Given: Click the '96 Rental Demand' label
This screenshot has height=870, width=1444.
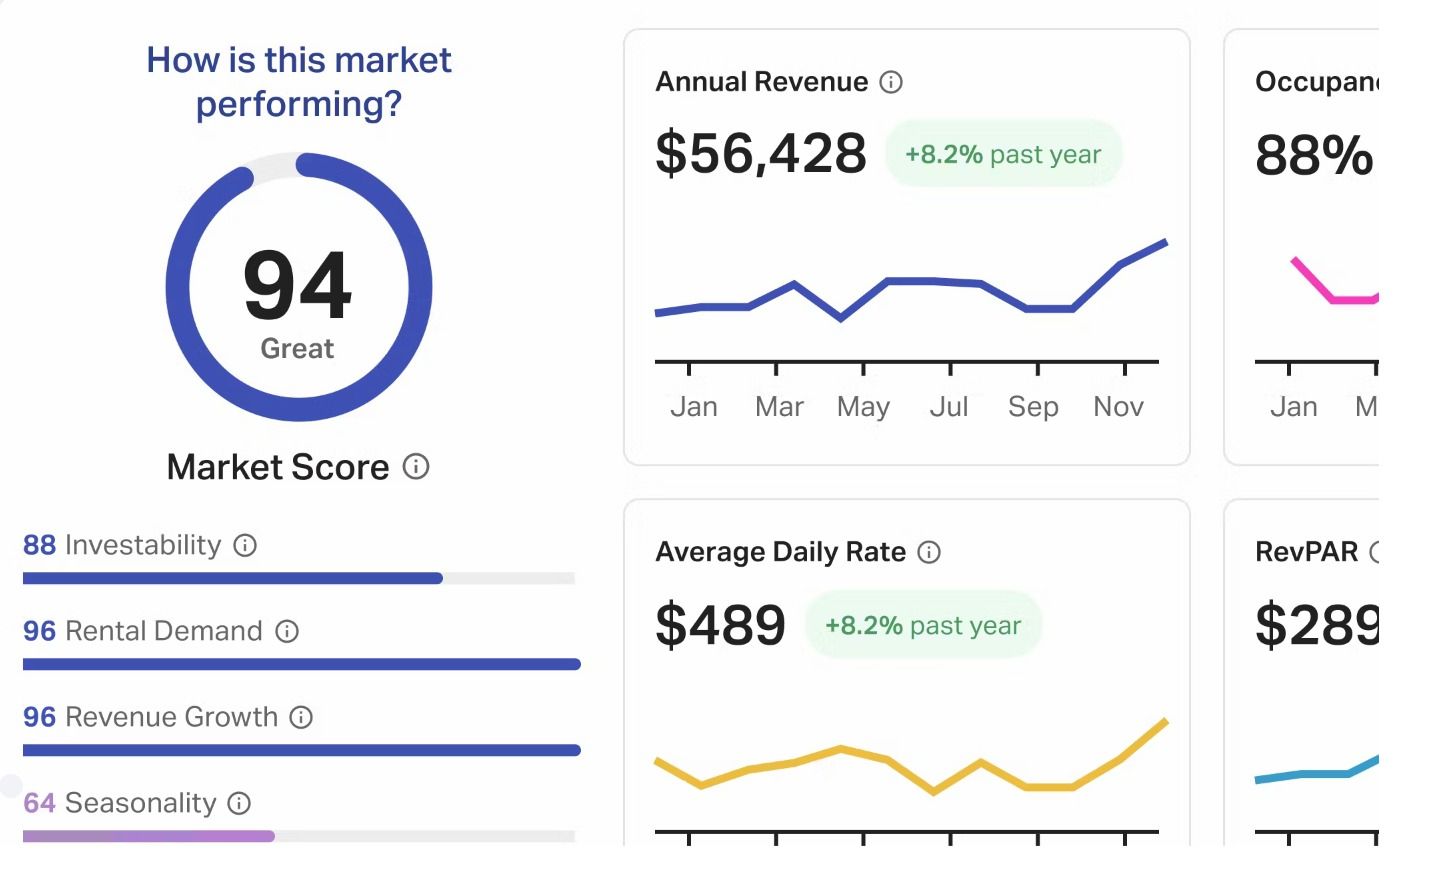Looking at the screenshot, I should click(x=143, y=631).
